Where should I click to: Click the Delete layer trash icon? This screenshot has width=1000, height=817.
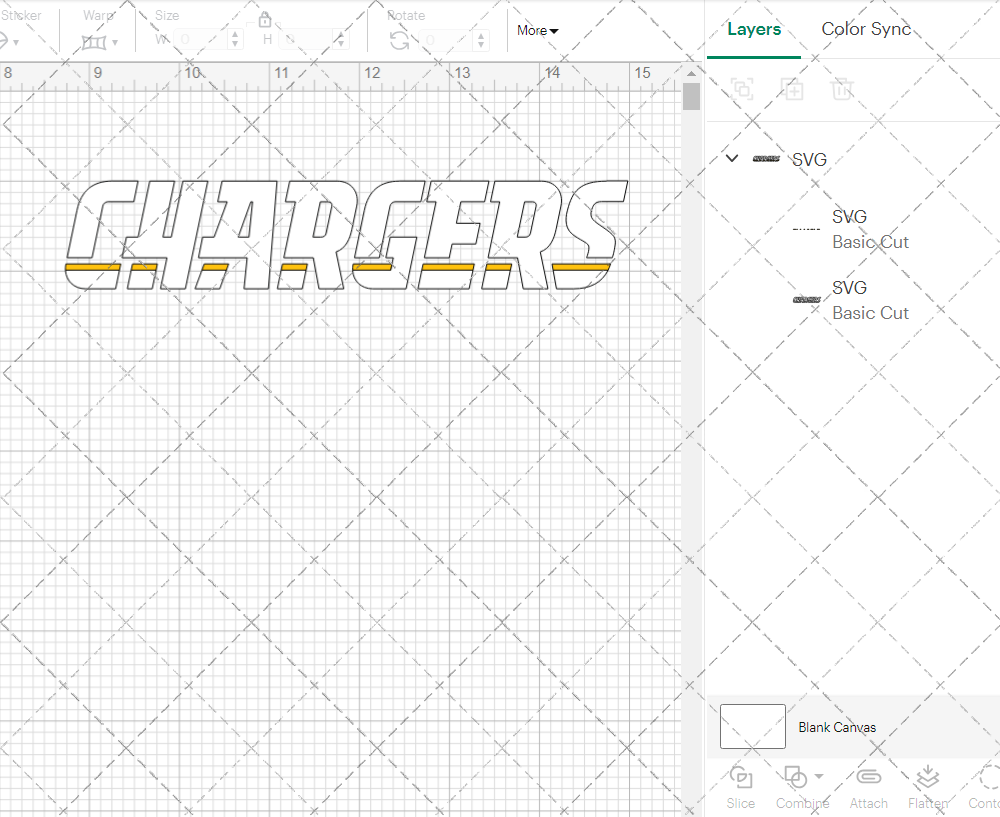coord(842,89)
